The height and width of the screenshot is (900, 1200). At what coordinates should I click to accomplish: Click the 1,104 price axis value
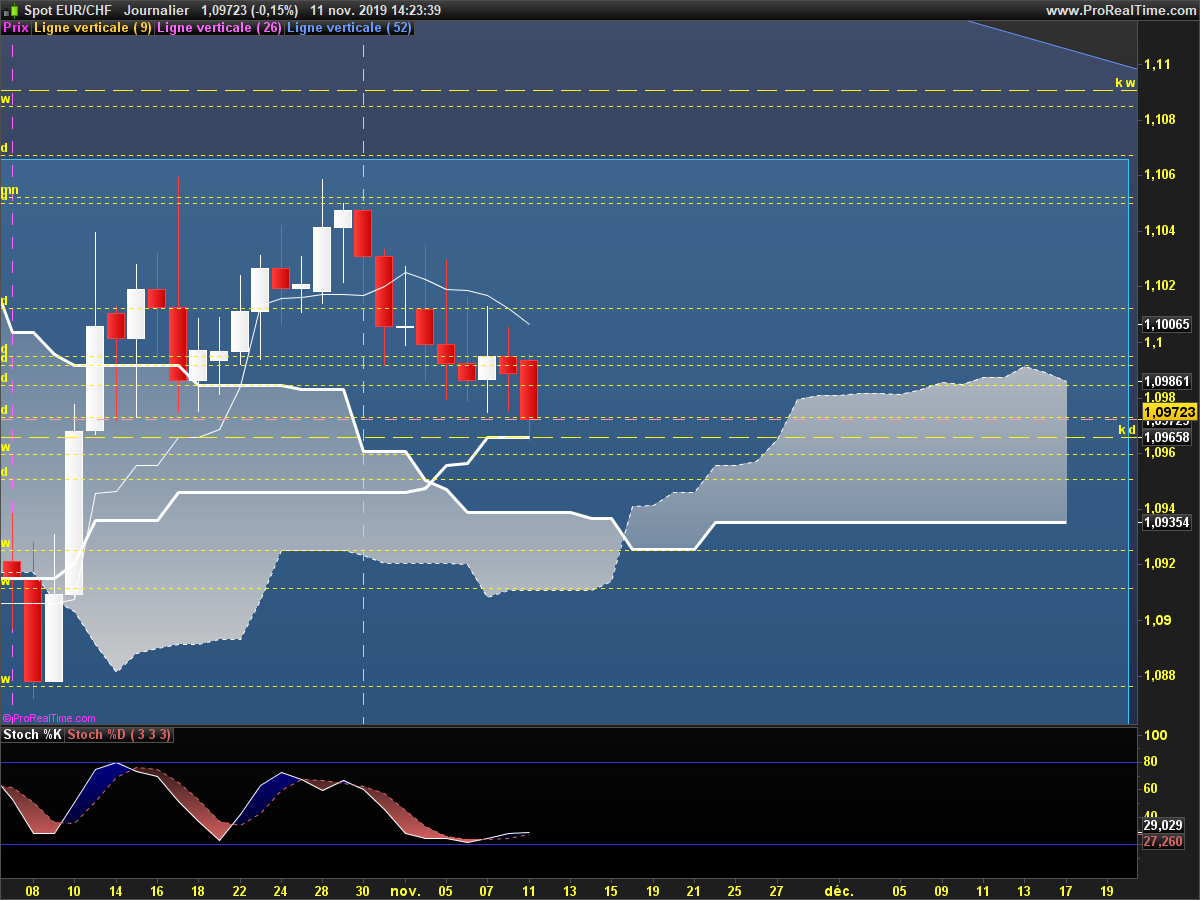coord(1161,230)
